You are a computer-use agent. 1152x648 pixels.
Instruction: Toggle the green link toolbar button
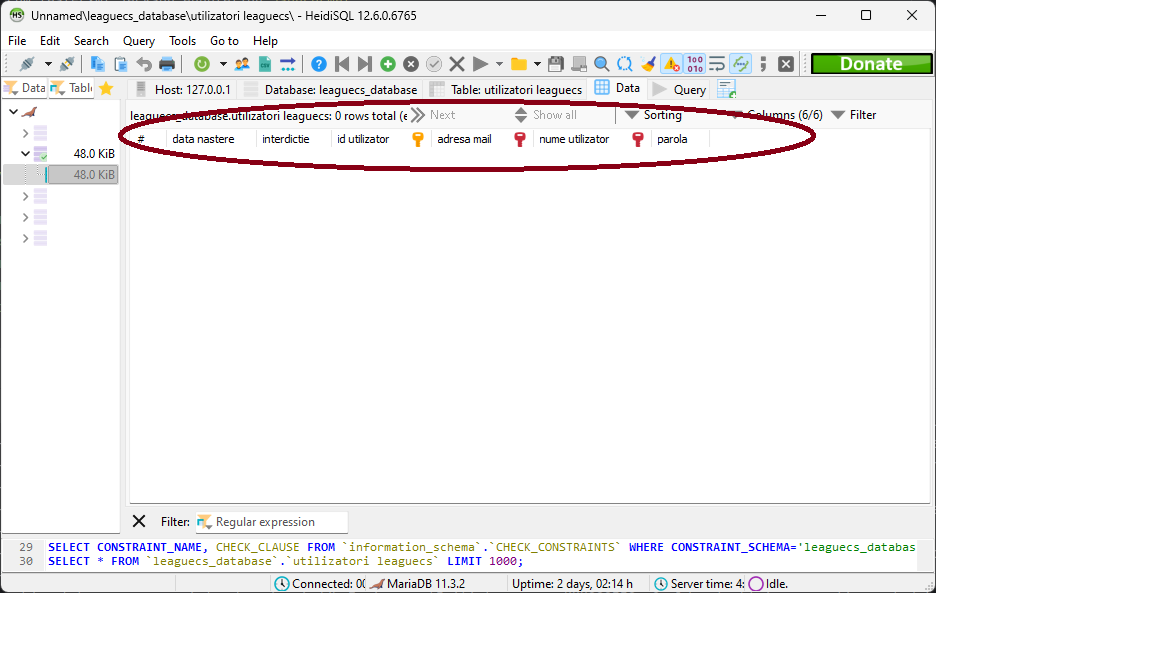coord(741,64)
